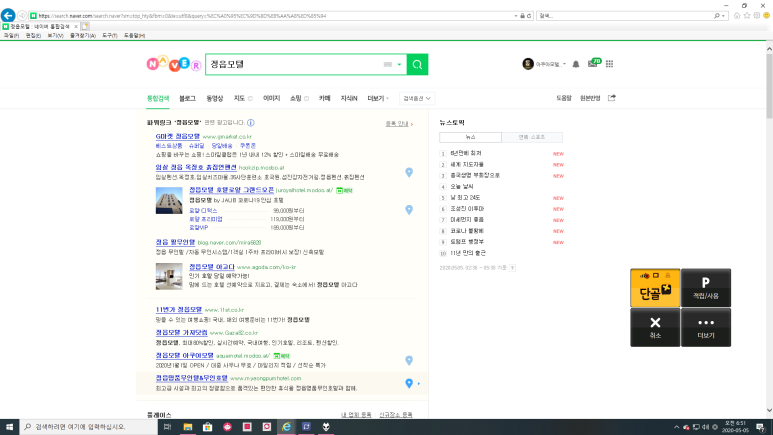The width and height of the screenshot is (773, 435).
Task: Click the info icon beside 파워링크 heading
Action: [251, 123]
